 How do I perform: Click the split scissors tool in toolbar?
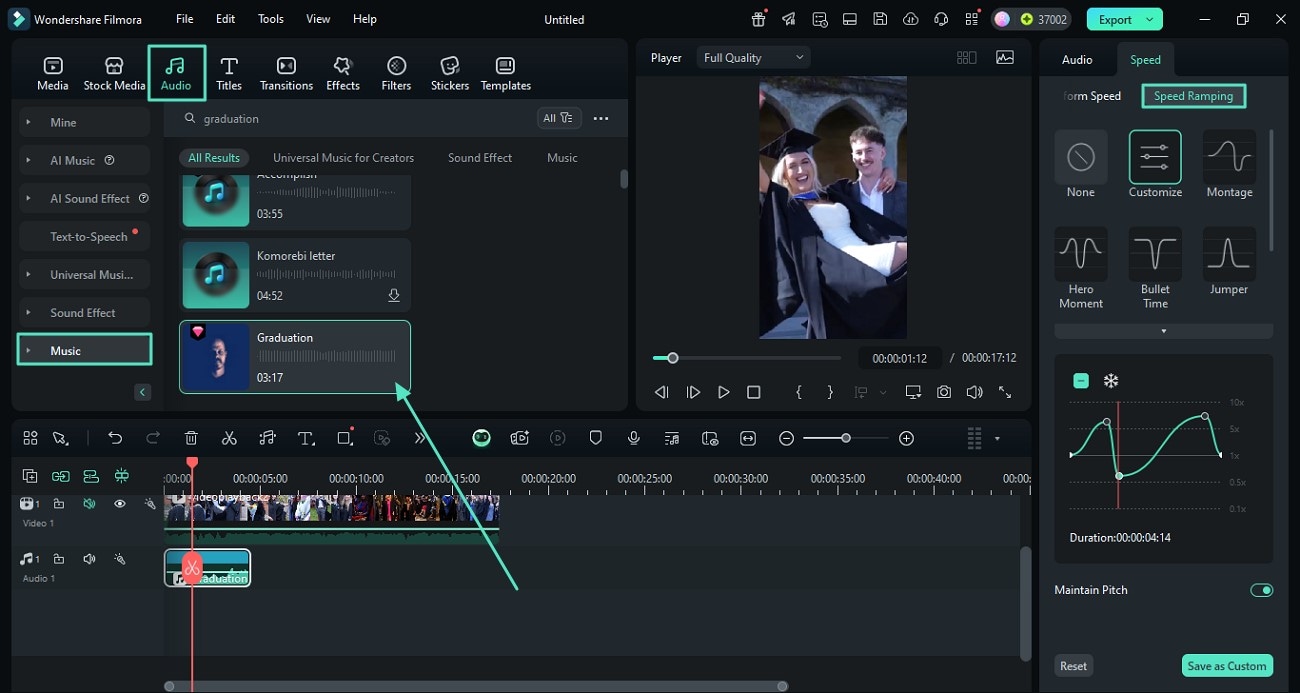click(229, 438)
